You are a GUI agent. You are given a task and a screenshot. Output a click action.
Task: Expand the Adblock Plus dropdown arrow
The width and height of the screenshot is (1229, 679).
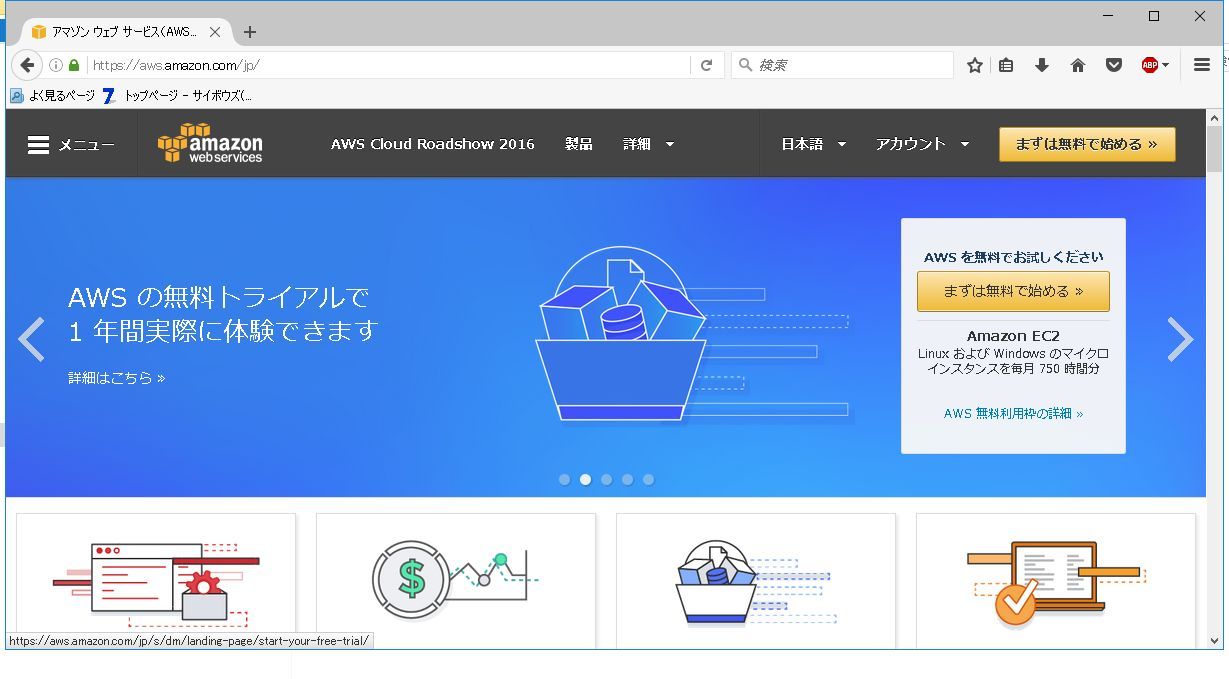pyautogui.click(x=1165, y=66)
